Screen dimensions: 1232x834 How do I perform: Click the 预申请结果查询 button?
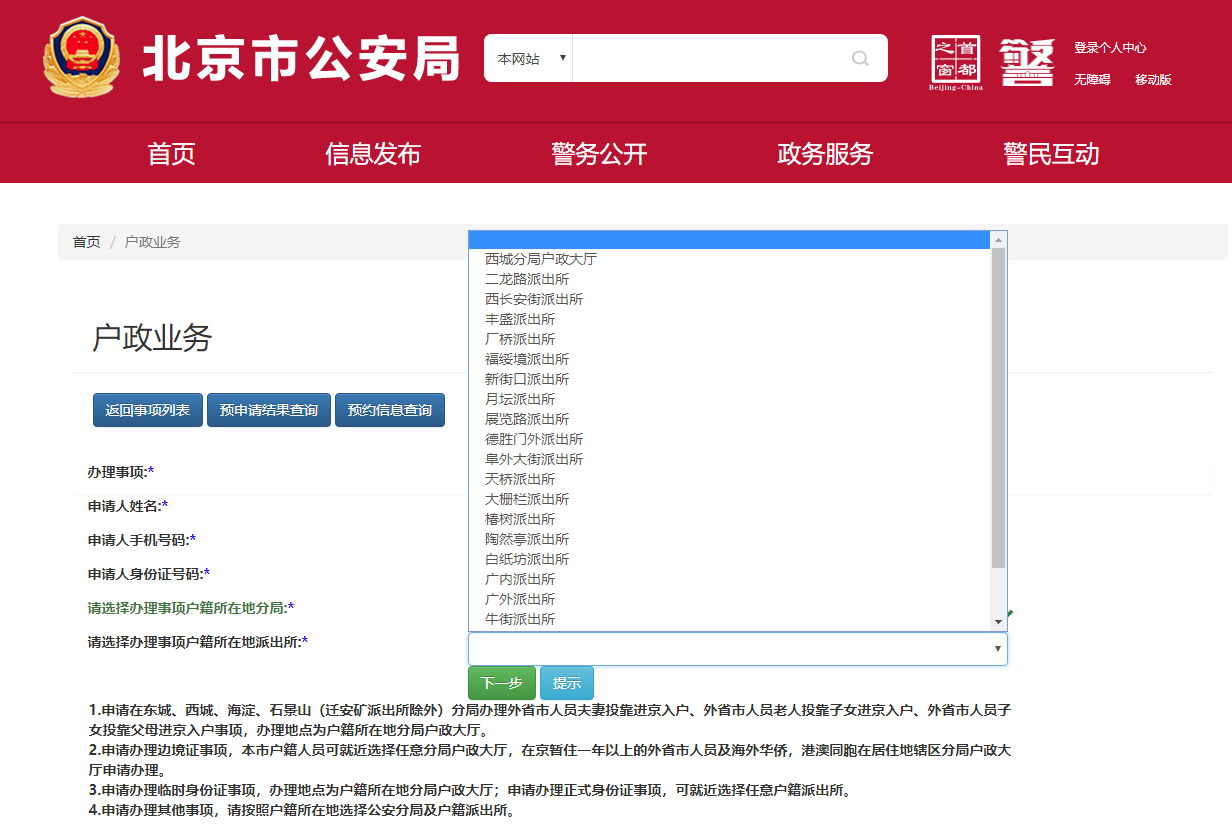[267, 409]
